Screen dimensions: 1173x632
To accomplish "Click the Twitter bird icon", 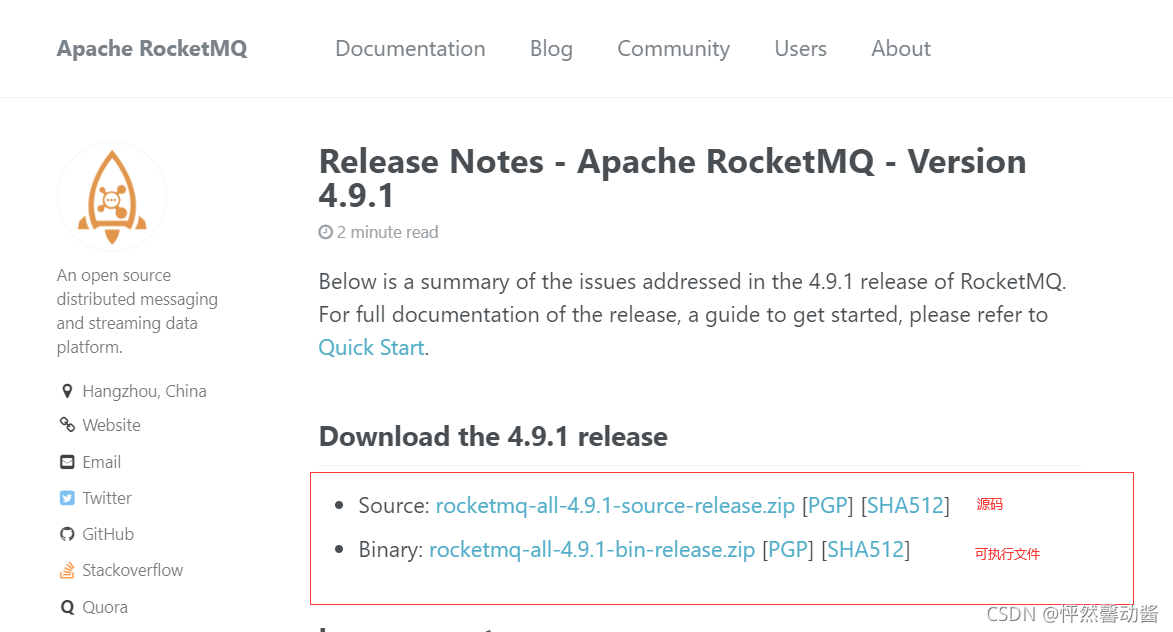I will pos(67,498).
